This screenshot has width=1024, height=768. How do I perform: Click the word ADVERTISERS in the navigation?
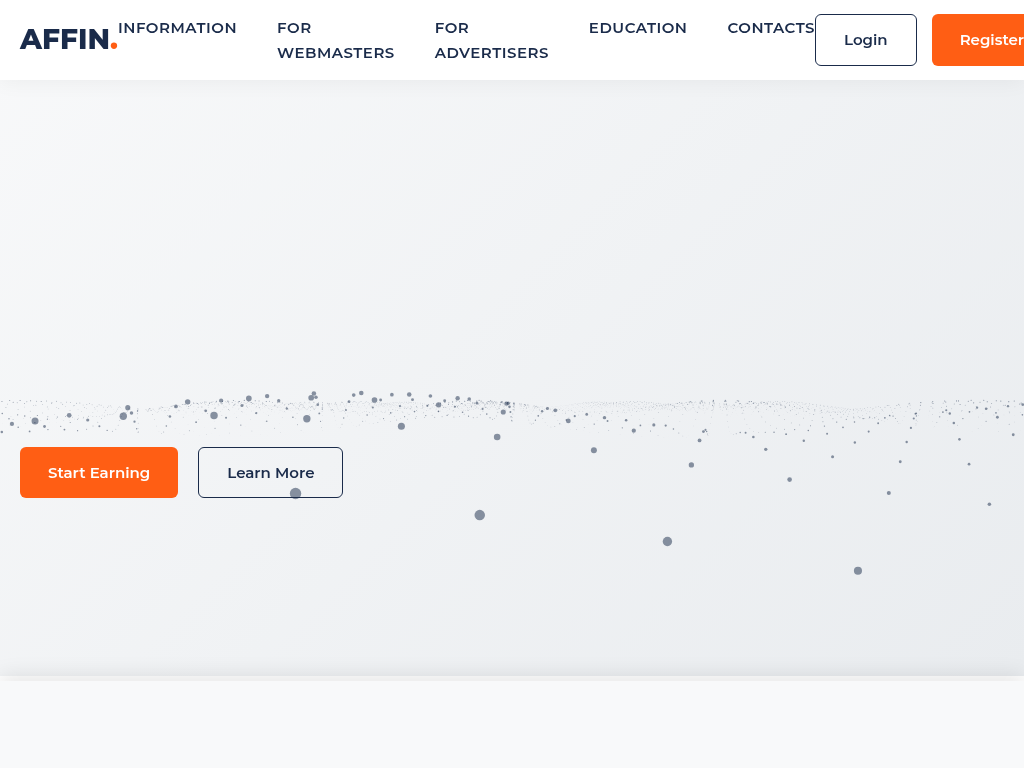click(x=491, y=53)
